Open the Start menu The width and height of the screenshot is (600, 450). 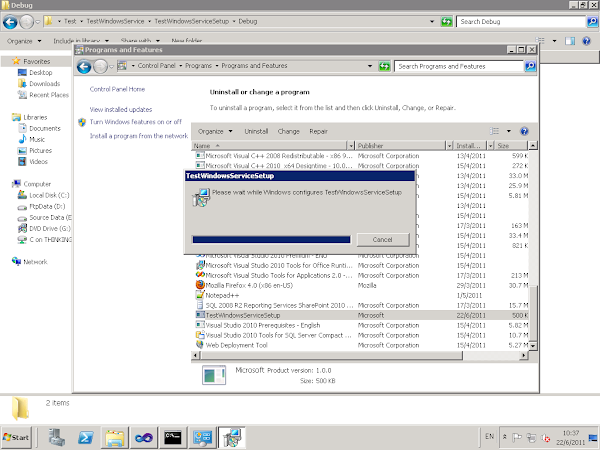(x=16, y=437)
